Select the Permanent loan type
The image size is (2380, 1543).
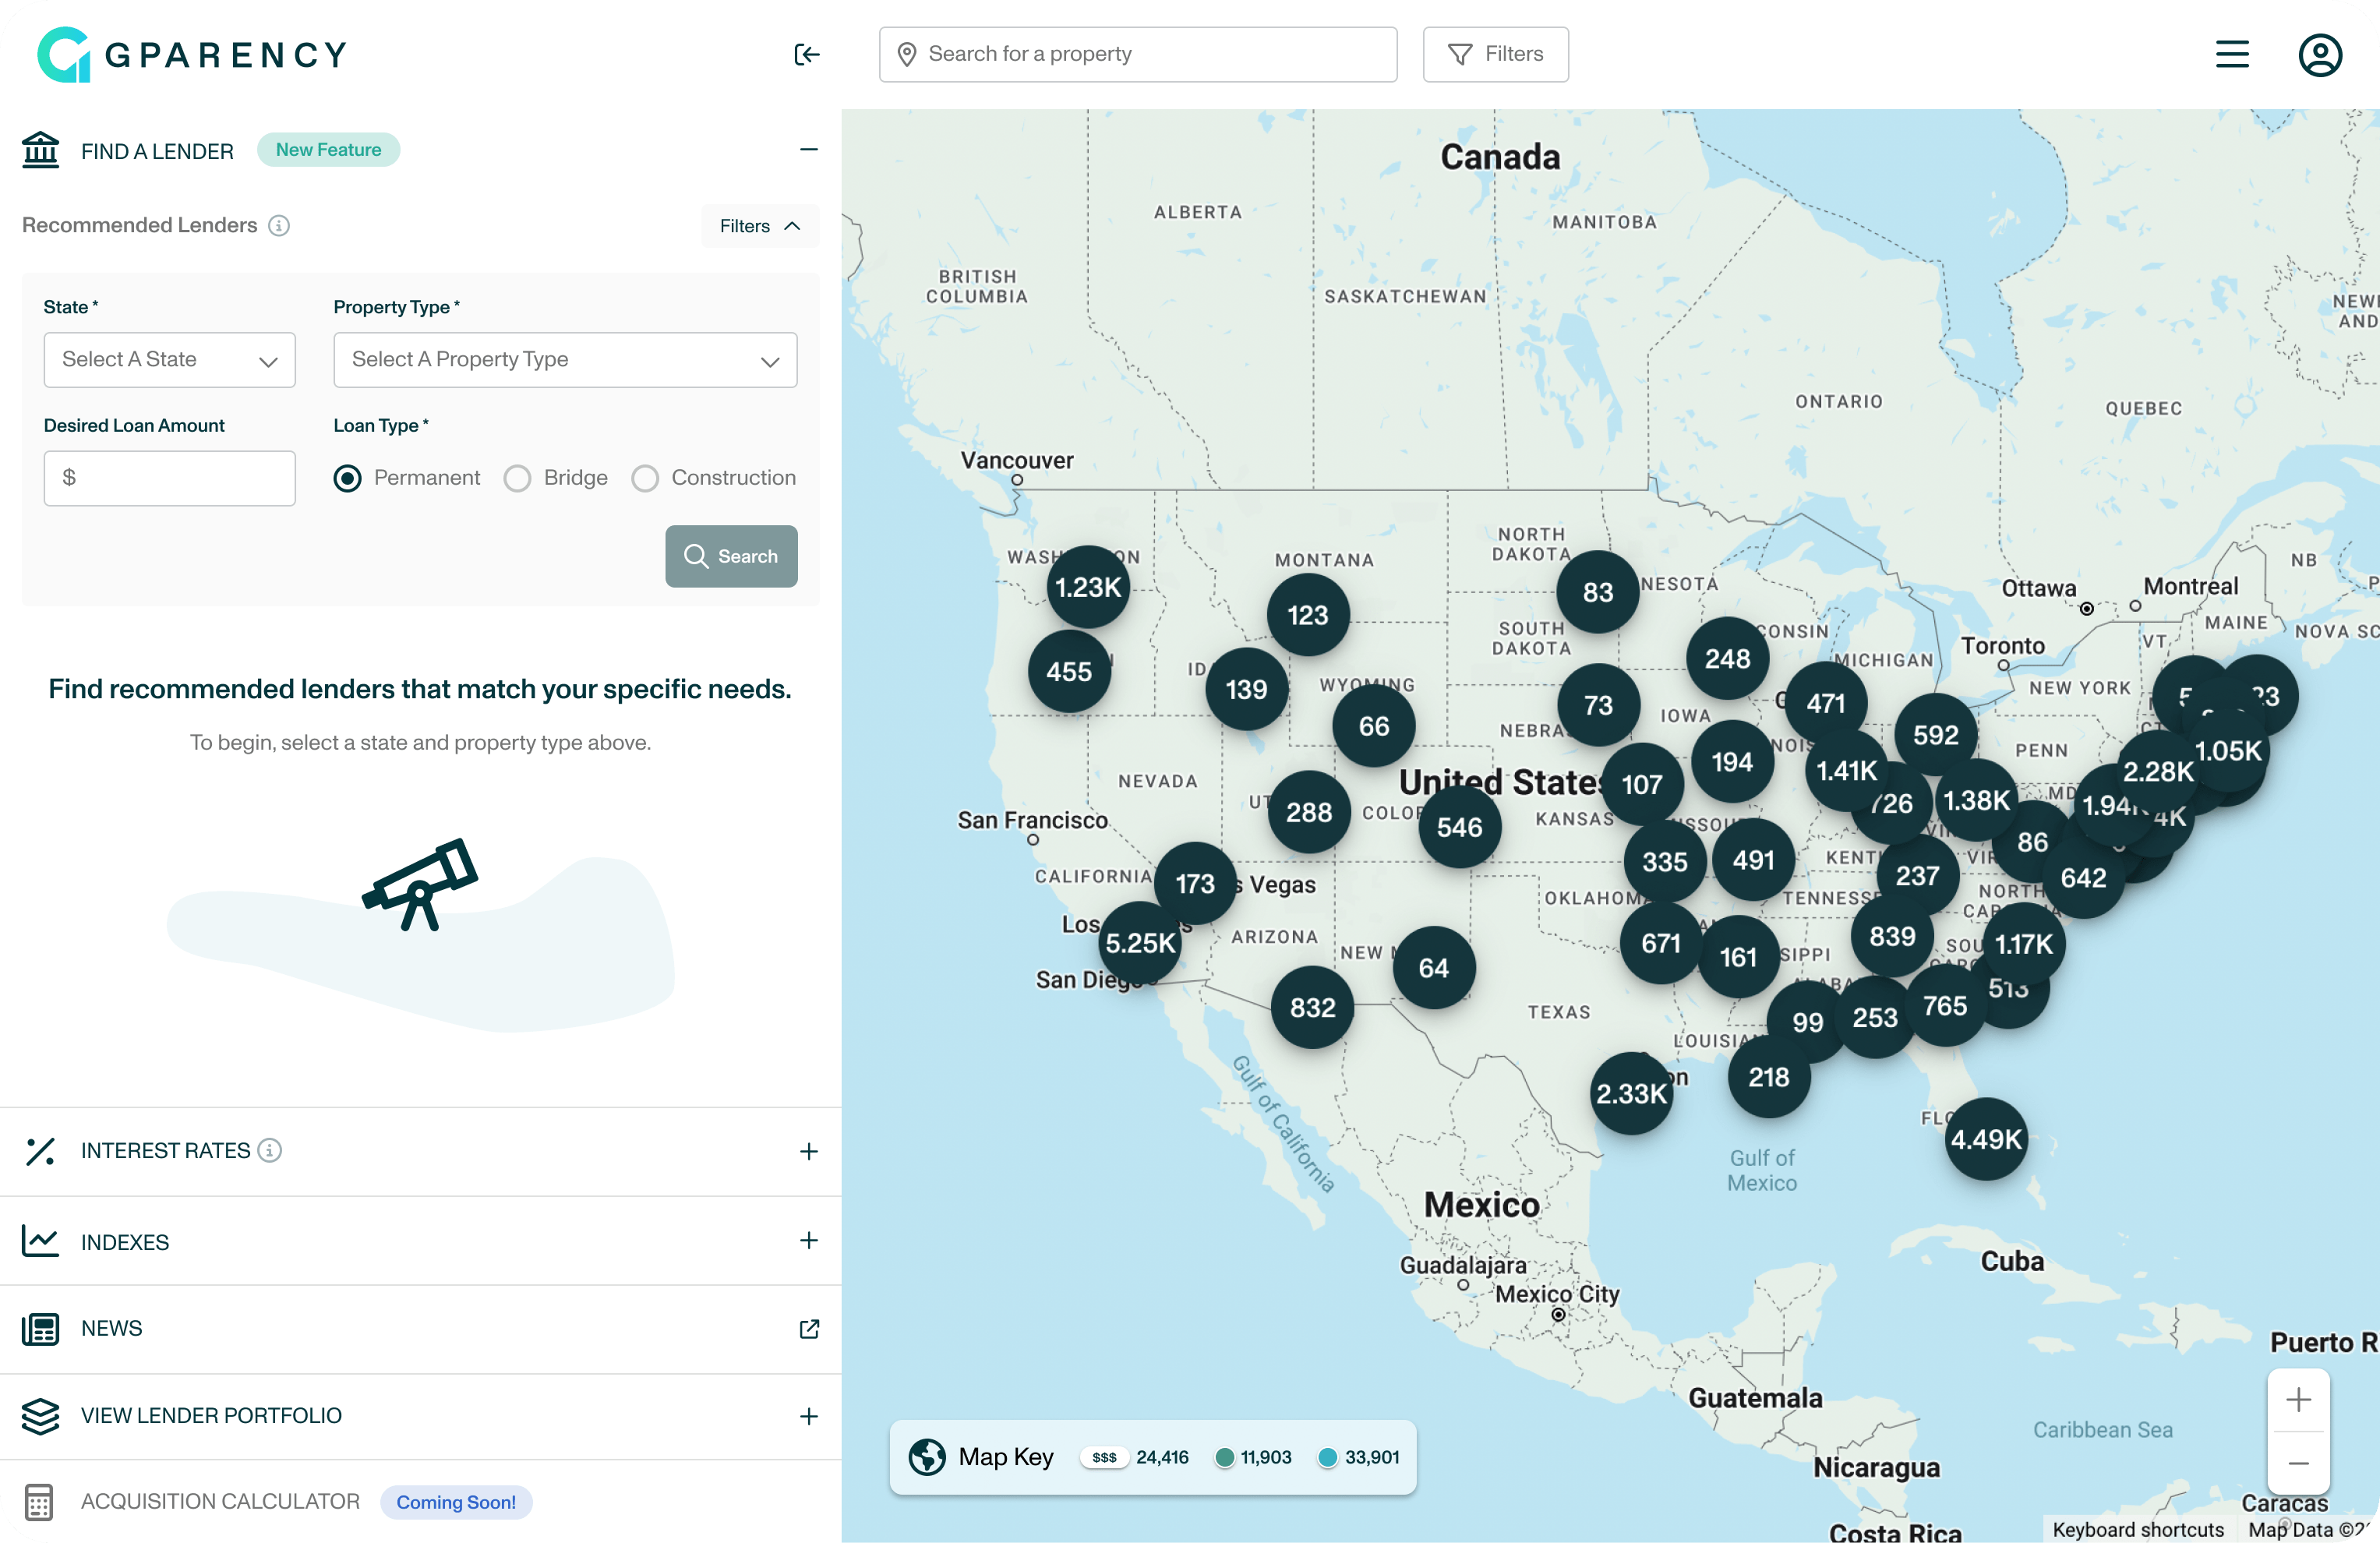[x=347, y=478]
